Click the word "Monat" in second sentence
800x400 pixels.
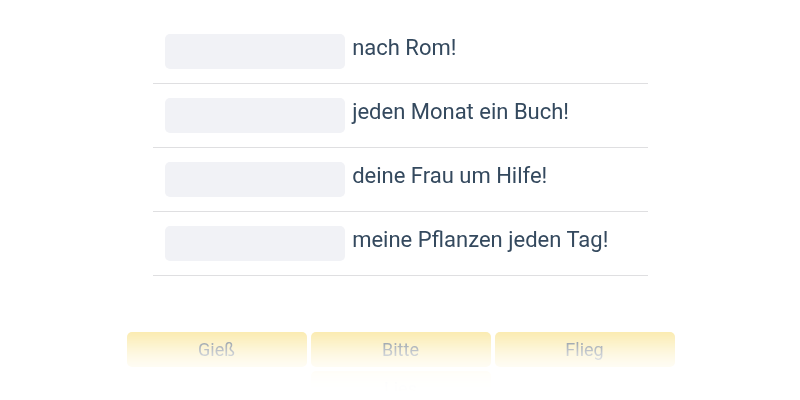click(443, 112)
